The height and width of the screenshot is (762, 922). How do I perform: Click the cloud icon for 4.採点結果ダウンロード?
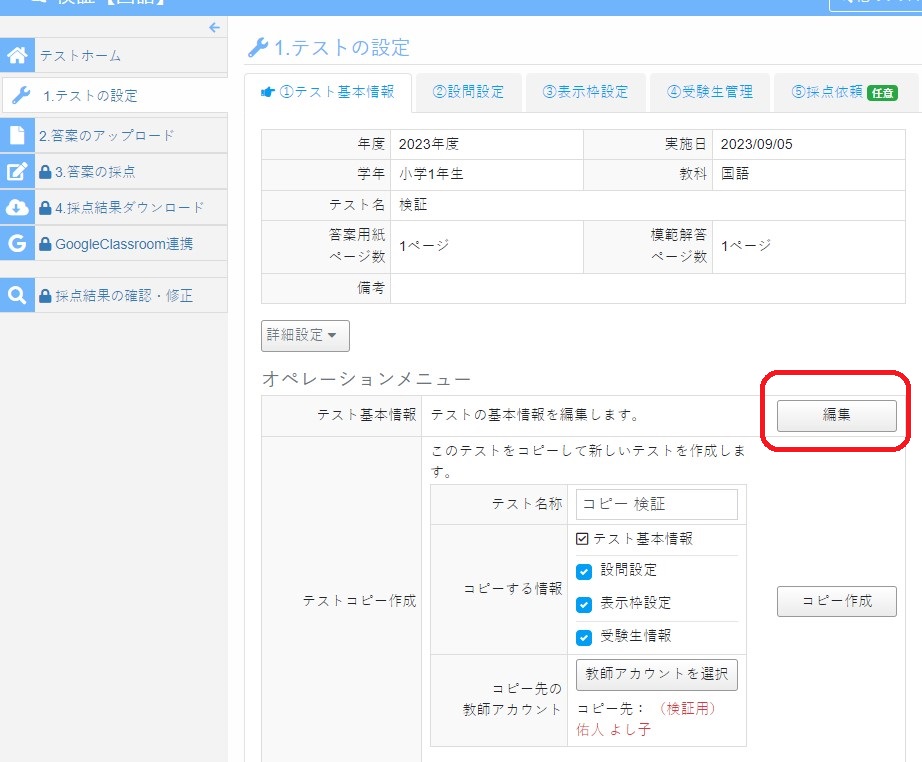[x=17, y=207]
